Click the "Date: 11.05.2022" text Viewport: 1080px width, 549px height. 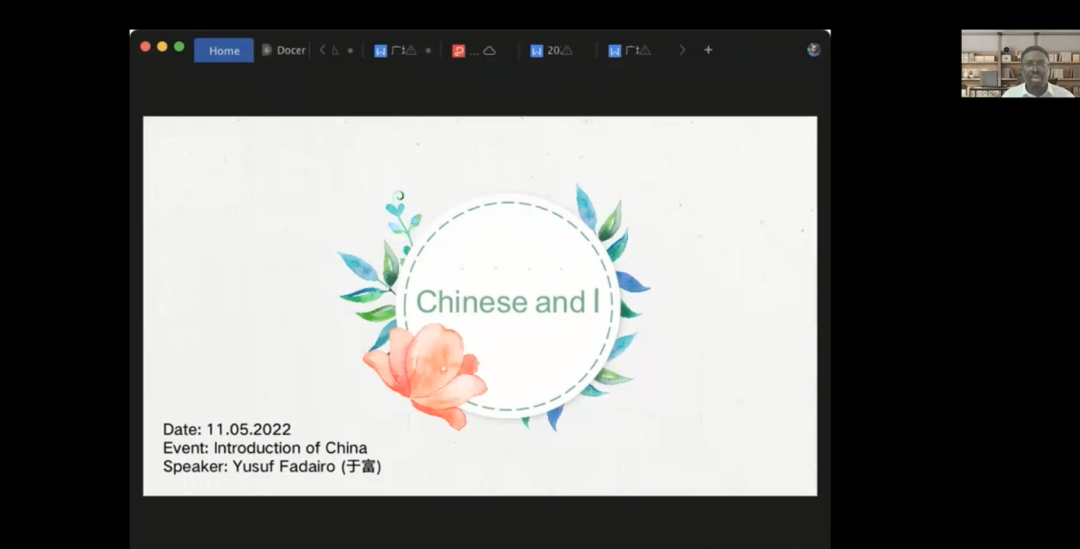[x=227, y=429]
